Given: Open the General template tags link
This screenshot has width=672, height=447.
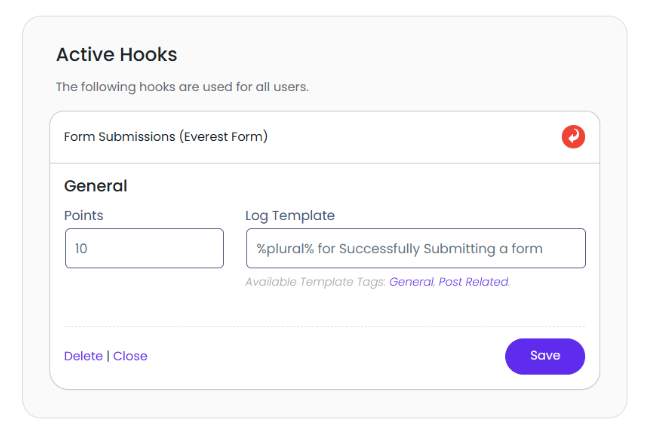Looking at the screenshot, I should pos(411,282).
